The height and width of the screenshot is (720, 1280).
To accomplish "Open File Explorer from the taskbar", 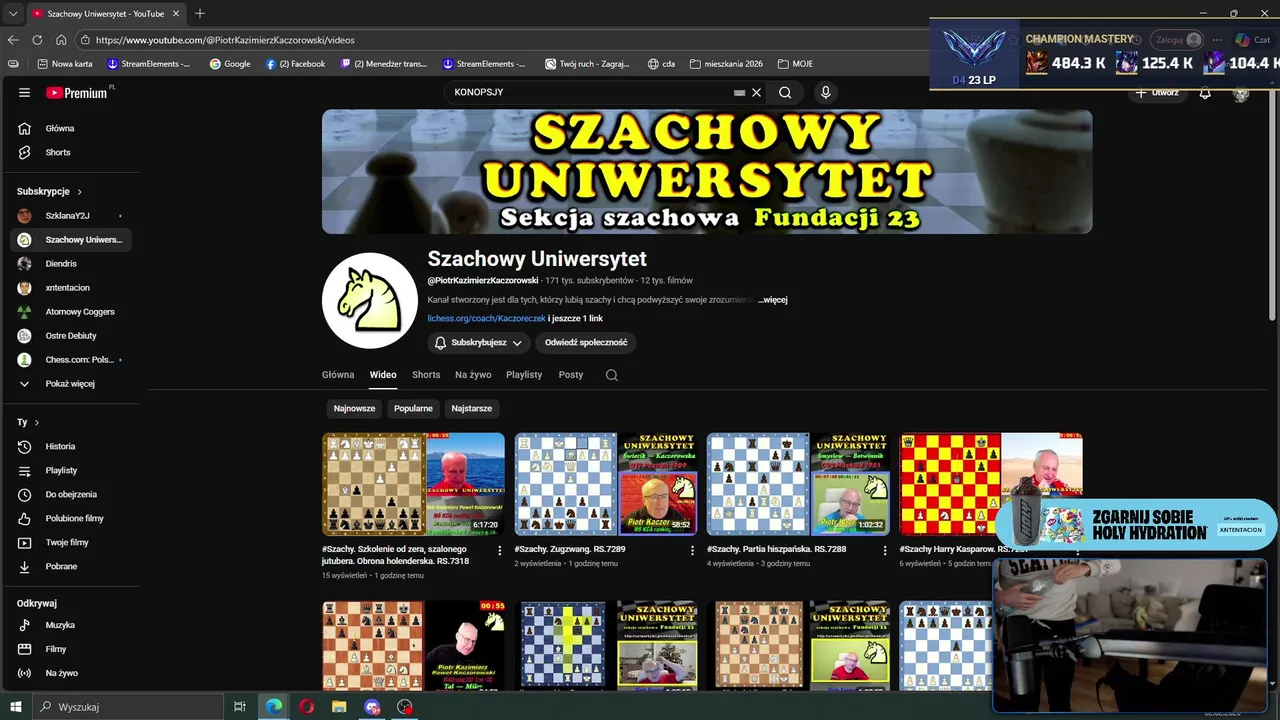I will point(339,706).
